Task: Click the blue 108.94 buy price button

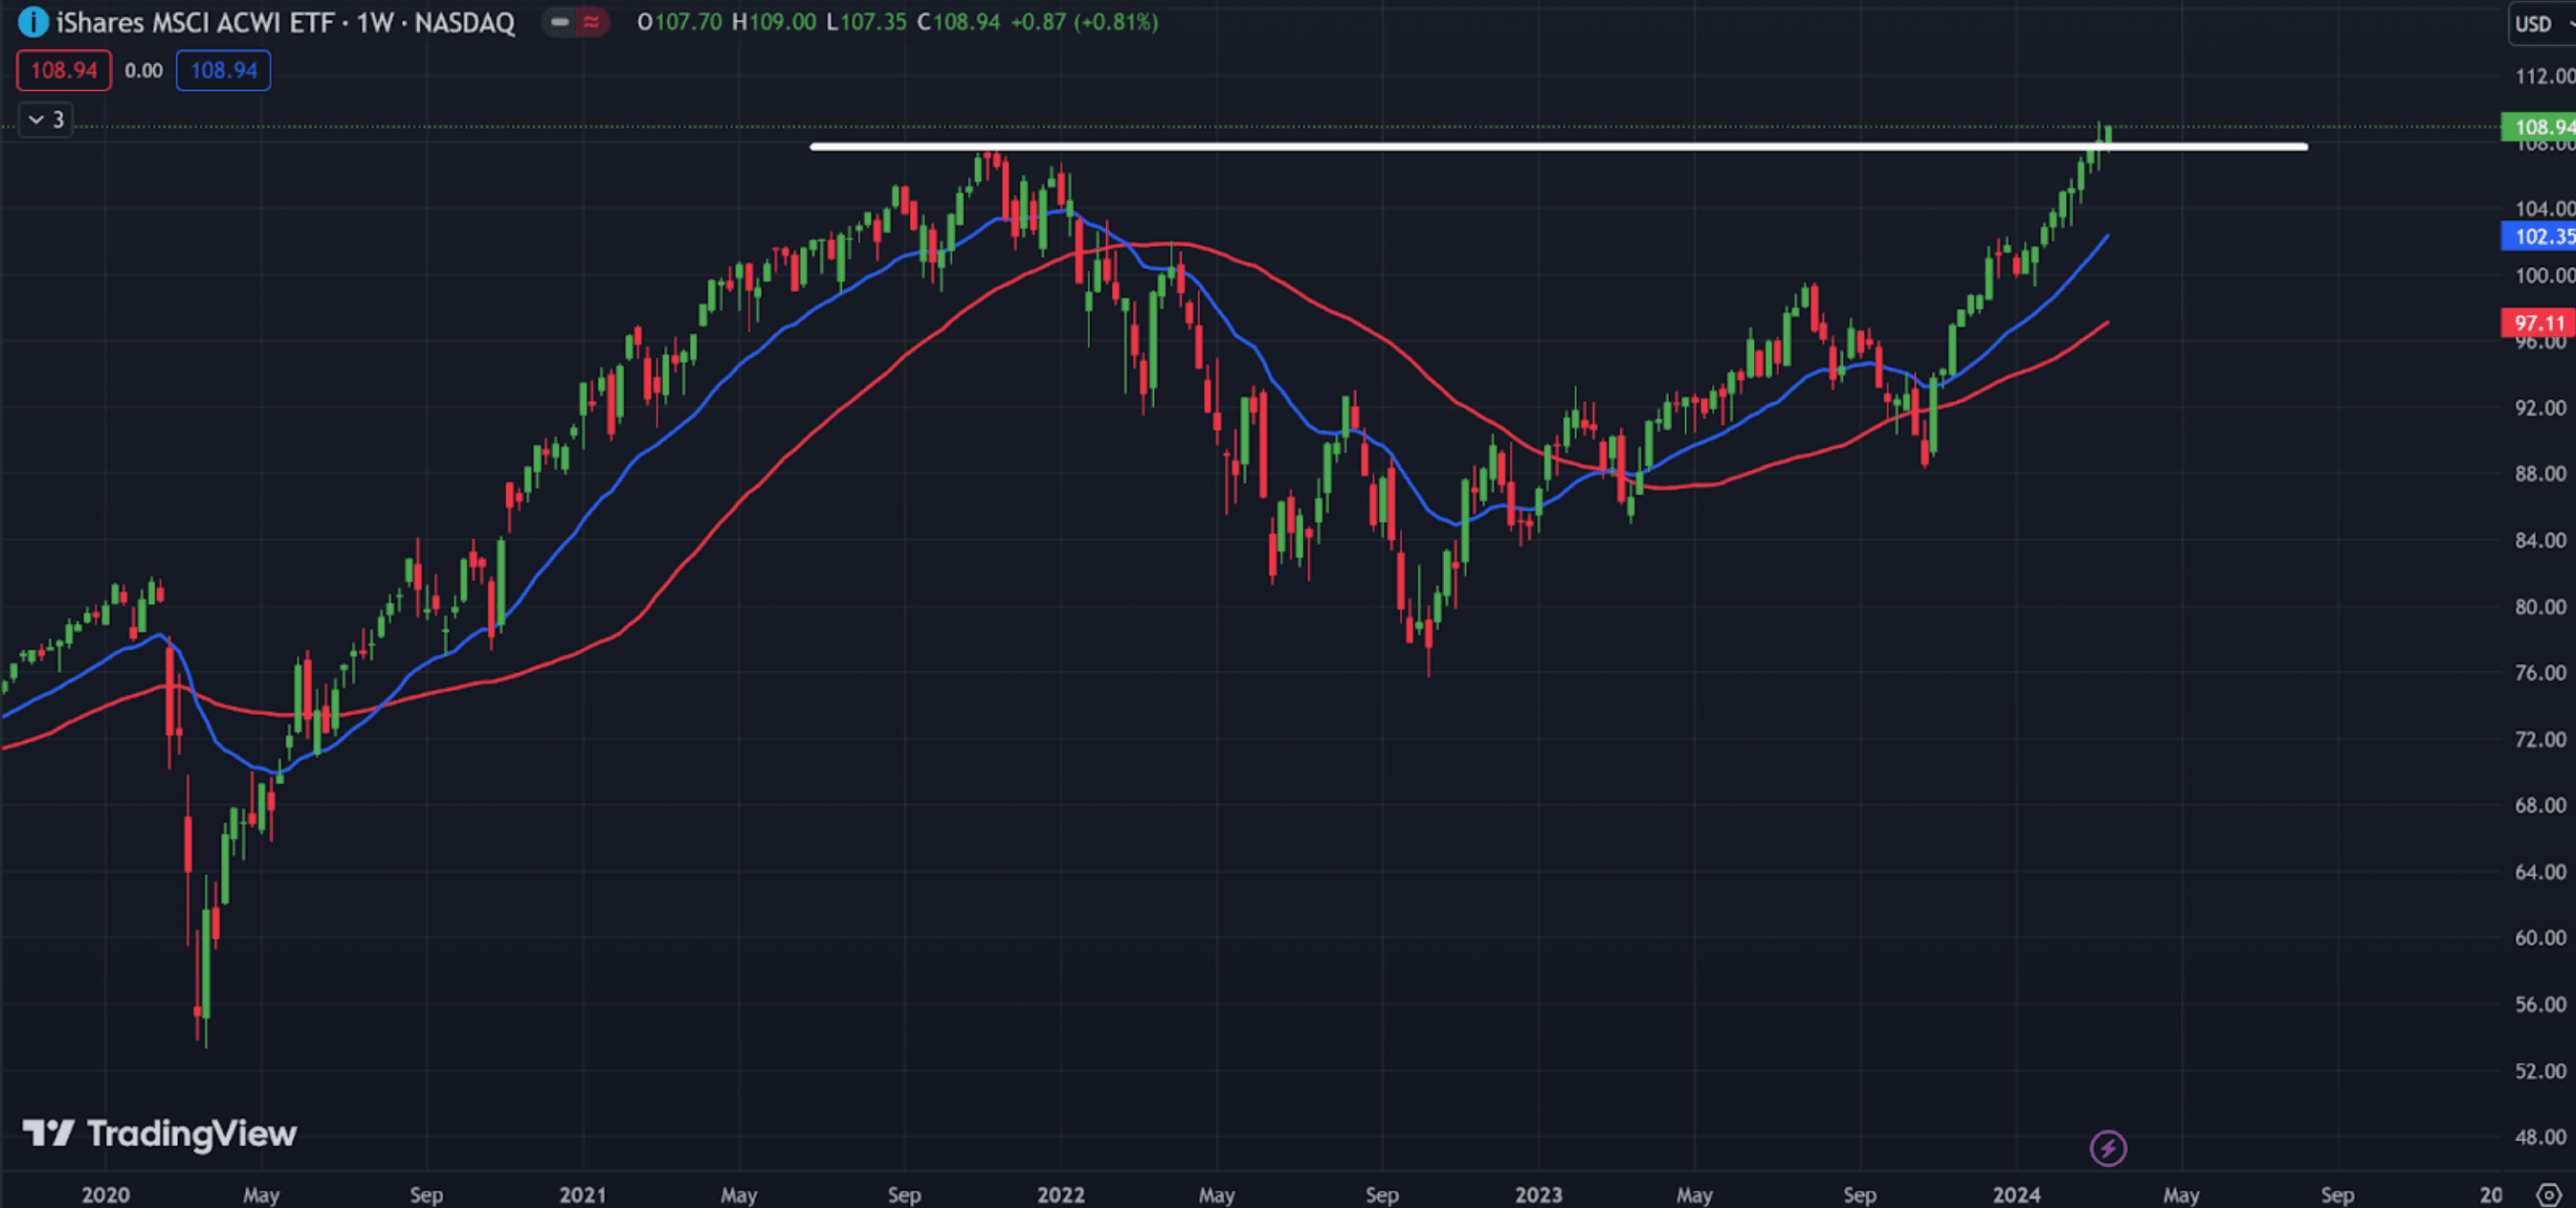Action: pyautogui.click(x=223, y=70)
